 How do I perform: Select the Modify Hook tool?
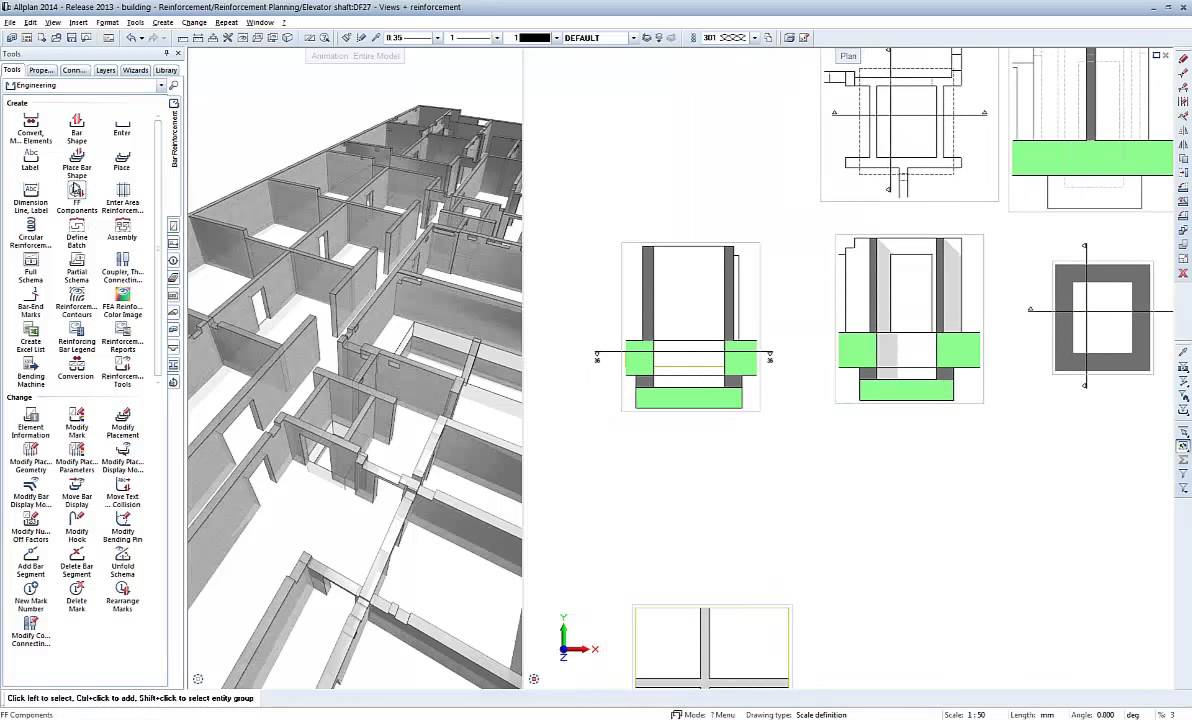coord(77,527)
